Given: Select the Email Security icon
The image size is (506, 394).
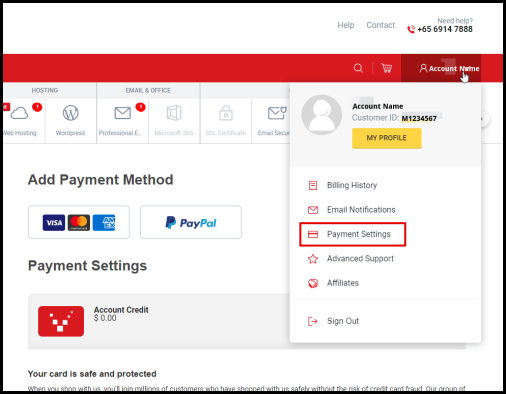Looking at the screenshot, I should tap(277, 113).
